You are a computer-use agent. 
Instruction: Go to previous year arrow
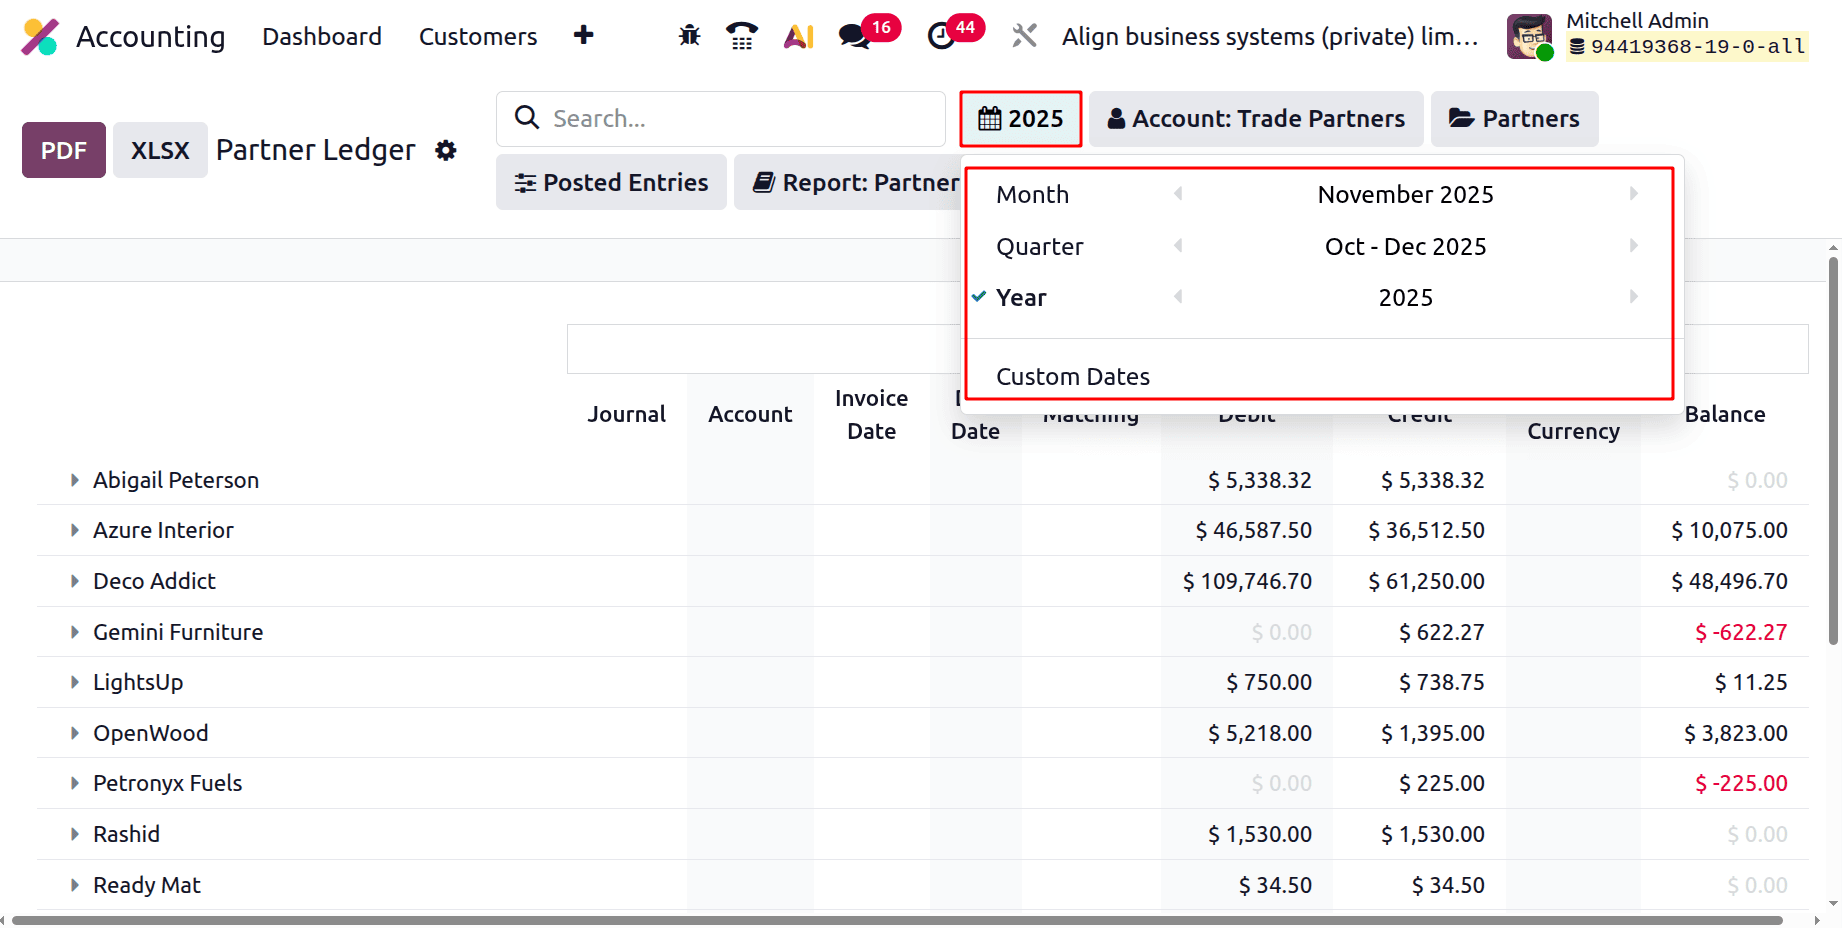(x=1178, y=297)
